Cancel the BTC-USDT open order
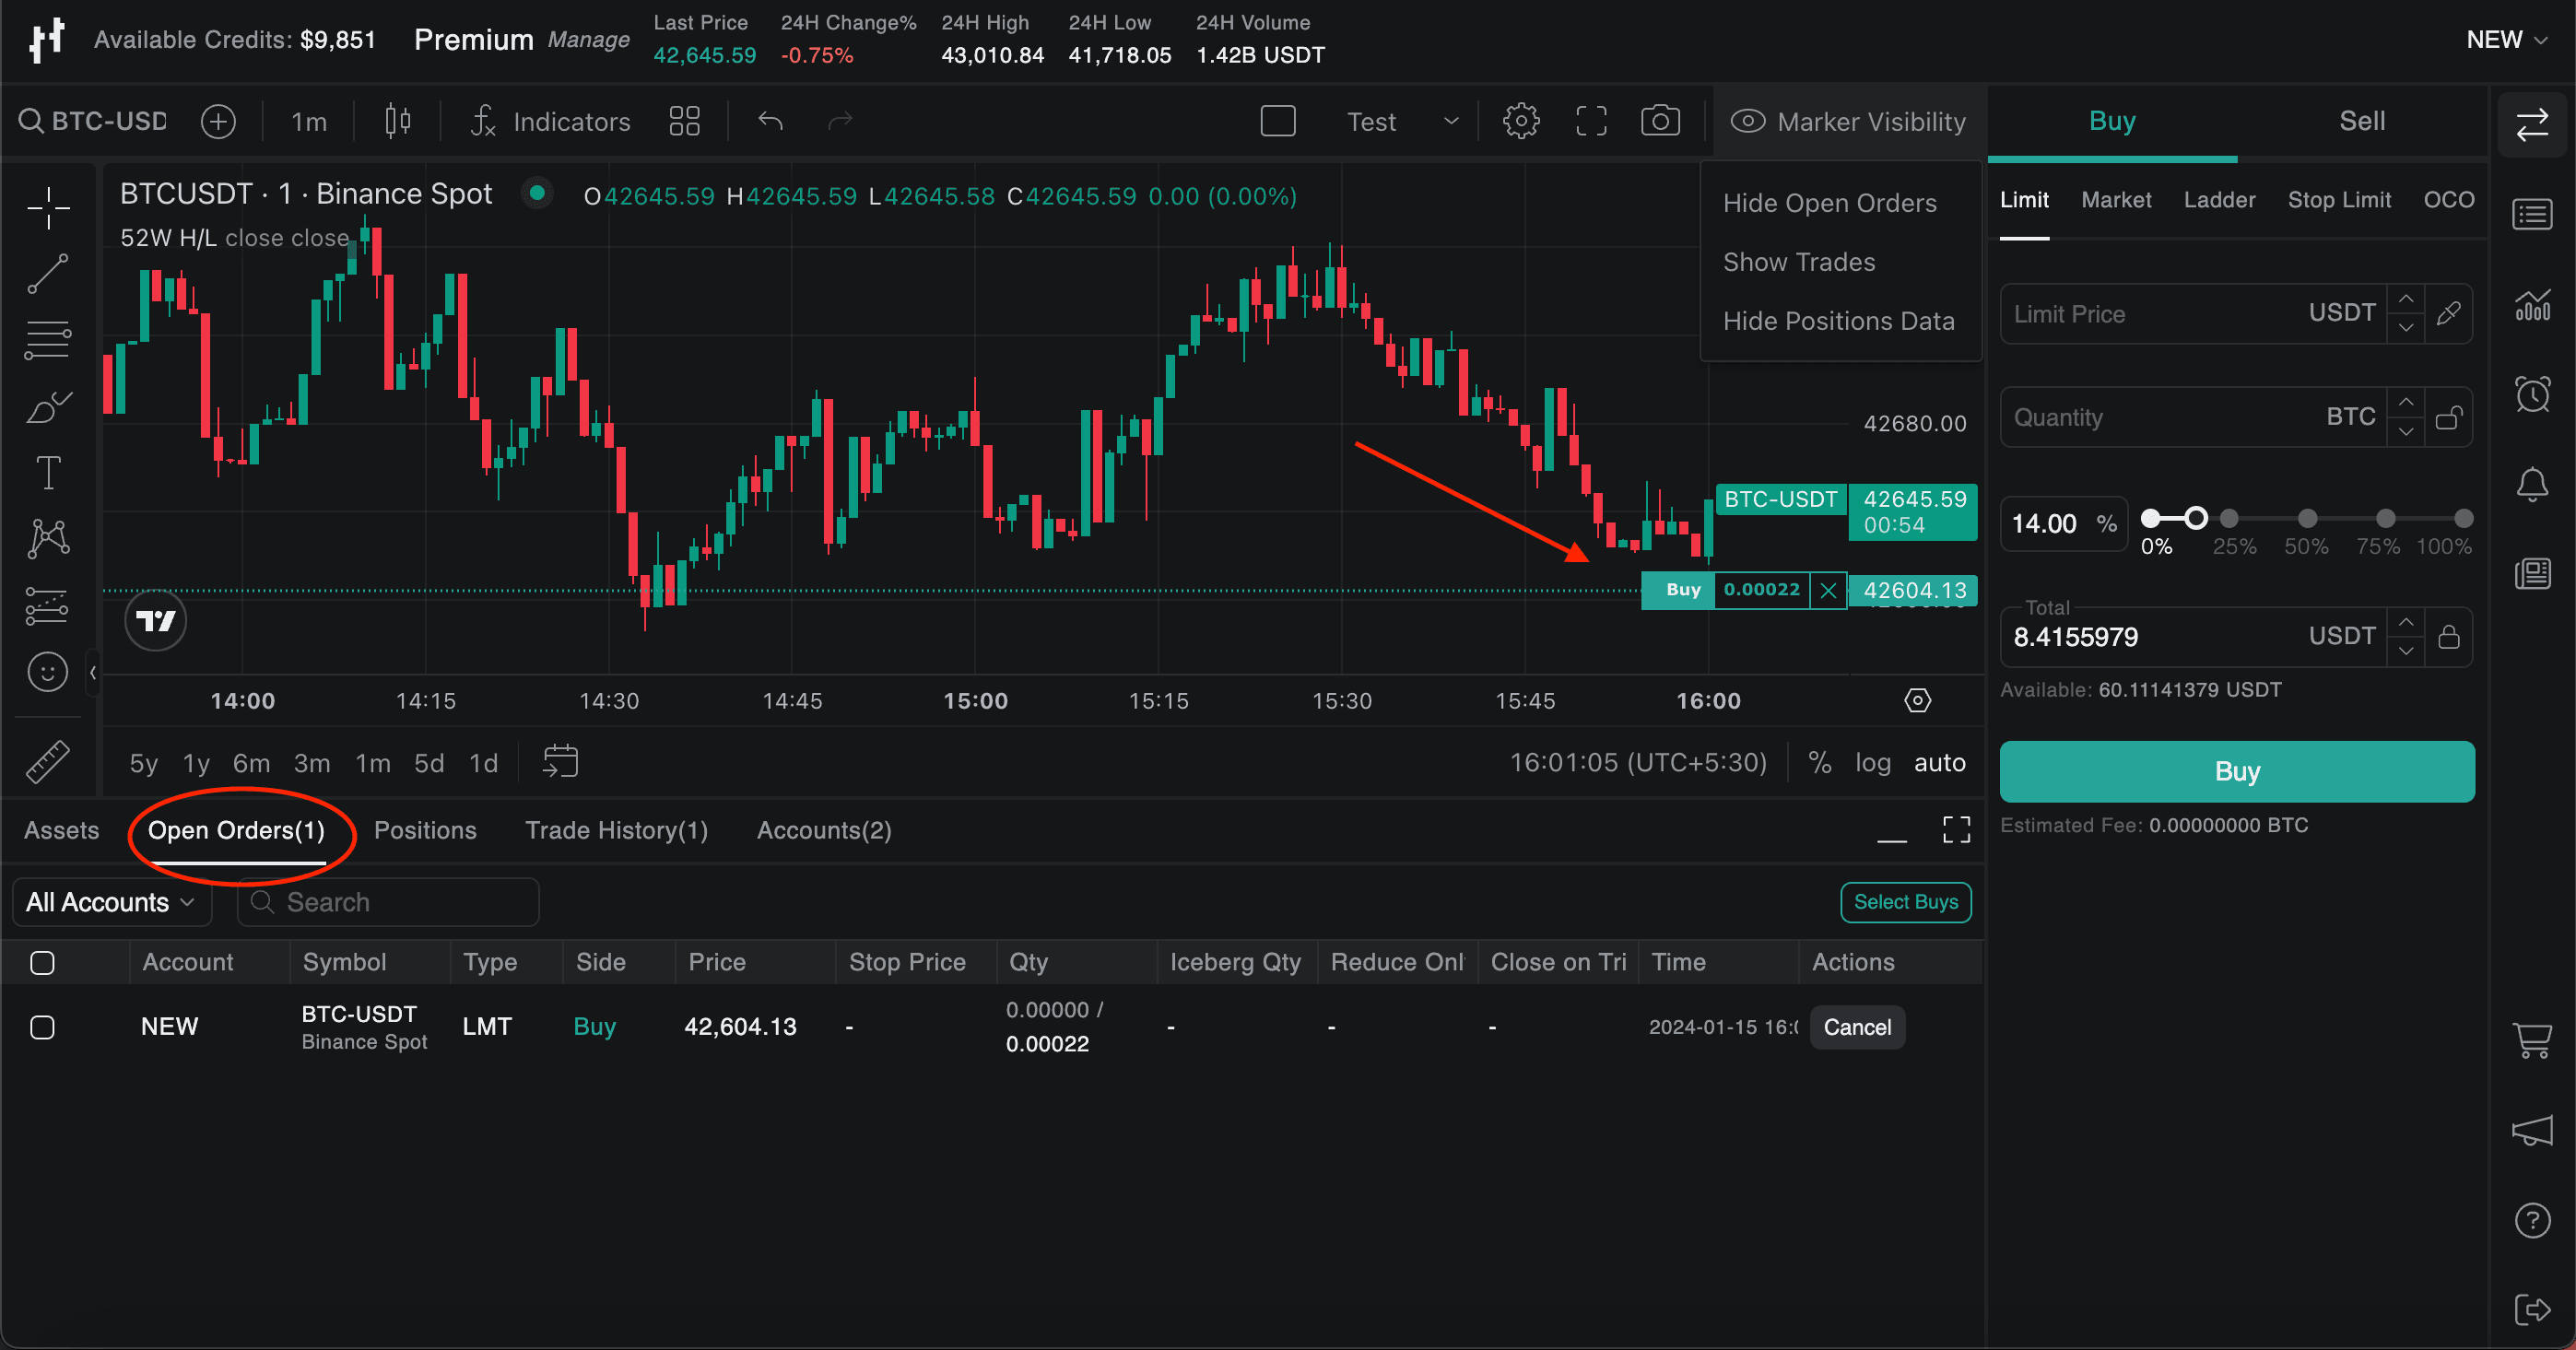2576x1350 pixels. 1856,1027
